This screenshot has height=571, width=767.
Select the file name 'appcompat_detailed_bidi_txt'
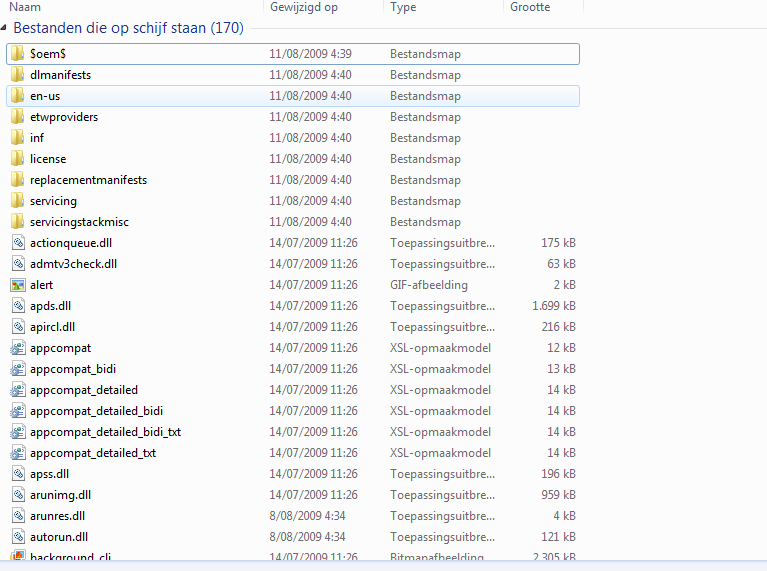pos(106,432)
